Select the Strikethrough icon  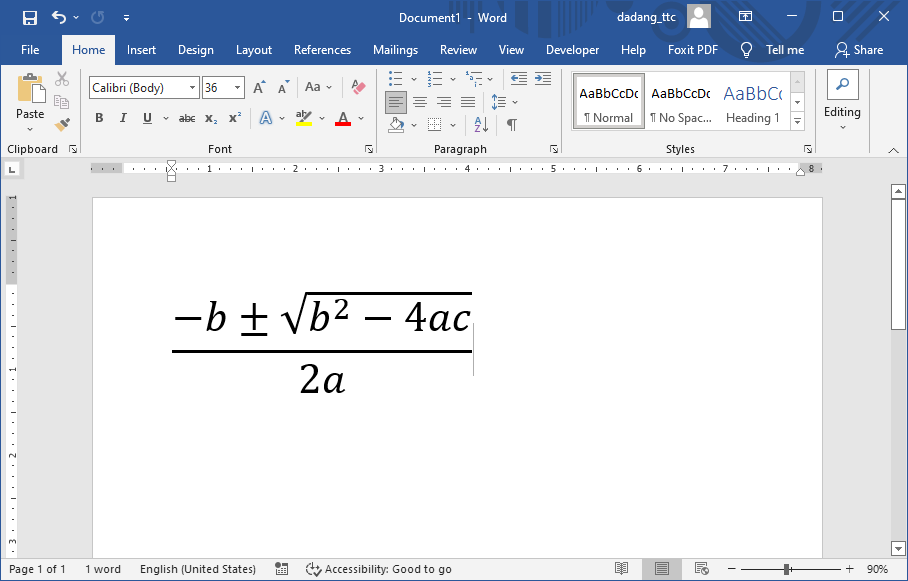(186, 118)
